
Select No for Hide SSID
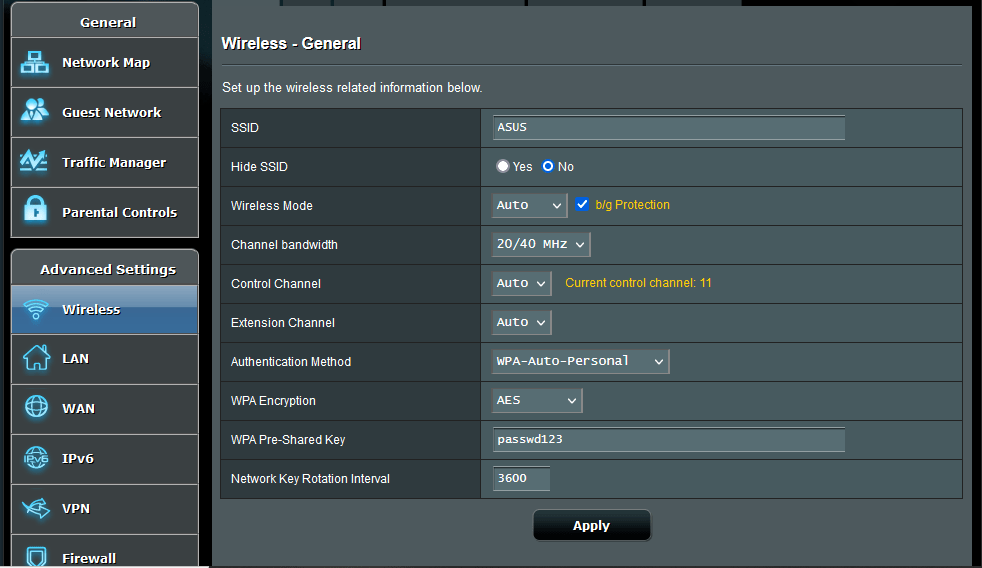(548, 167)
